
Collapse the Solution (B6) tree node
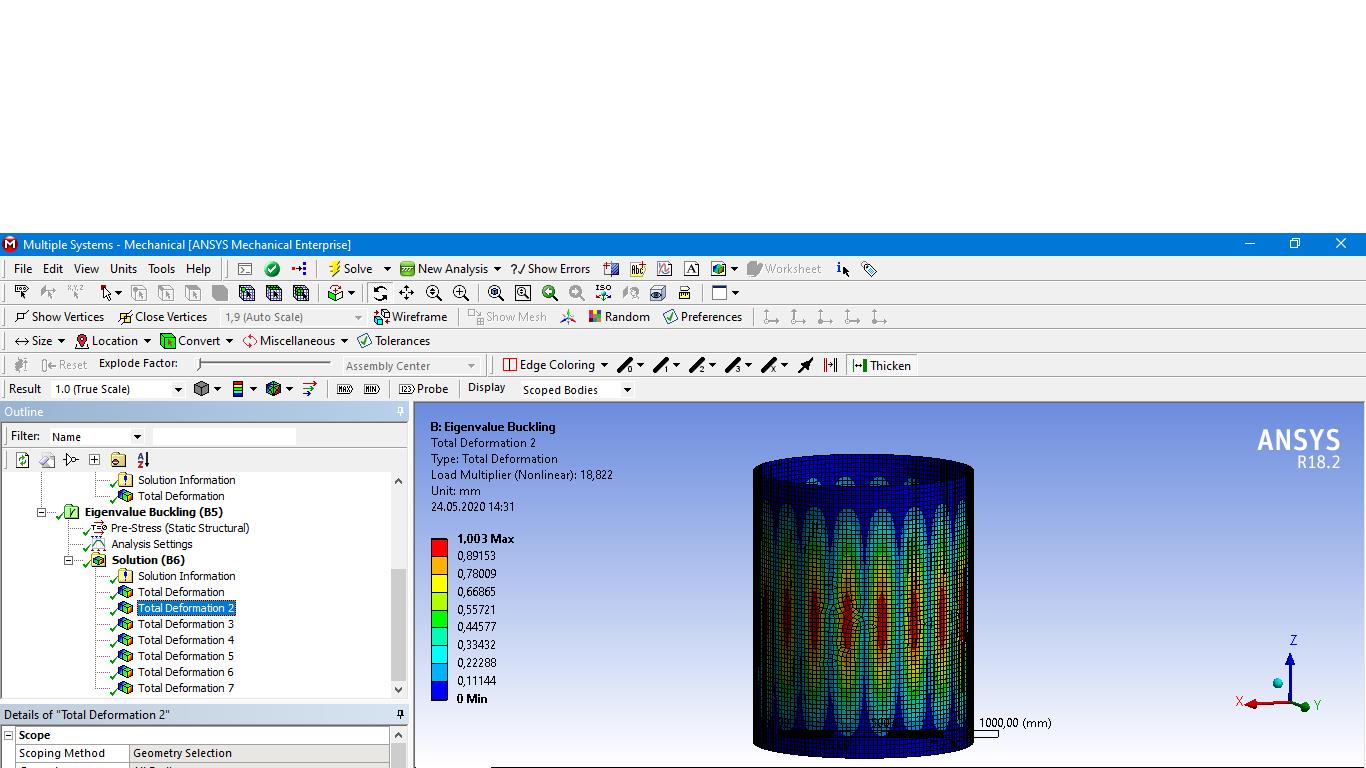click(x=69, y=560)
